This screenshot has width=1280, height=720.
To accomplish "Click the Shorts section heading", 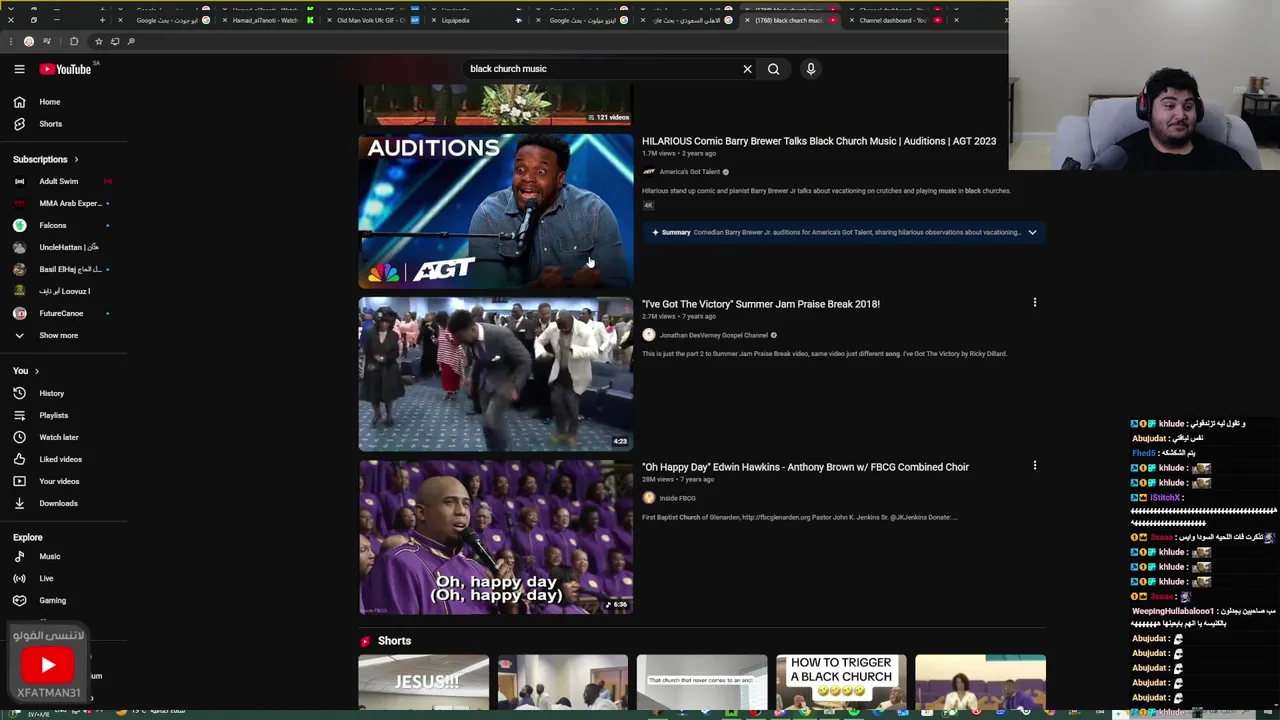I will (394, 641).
